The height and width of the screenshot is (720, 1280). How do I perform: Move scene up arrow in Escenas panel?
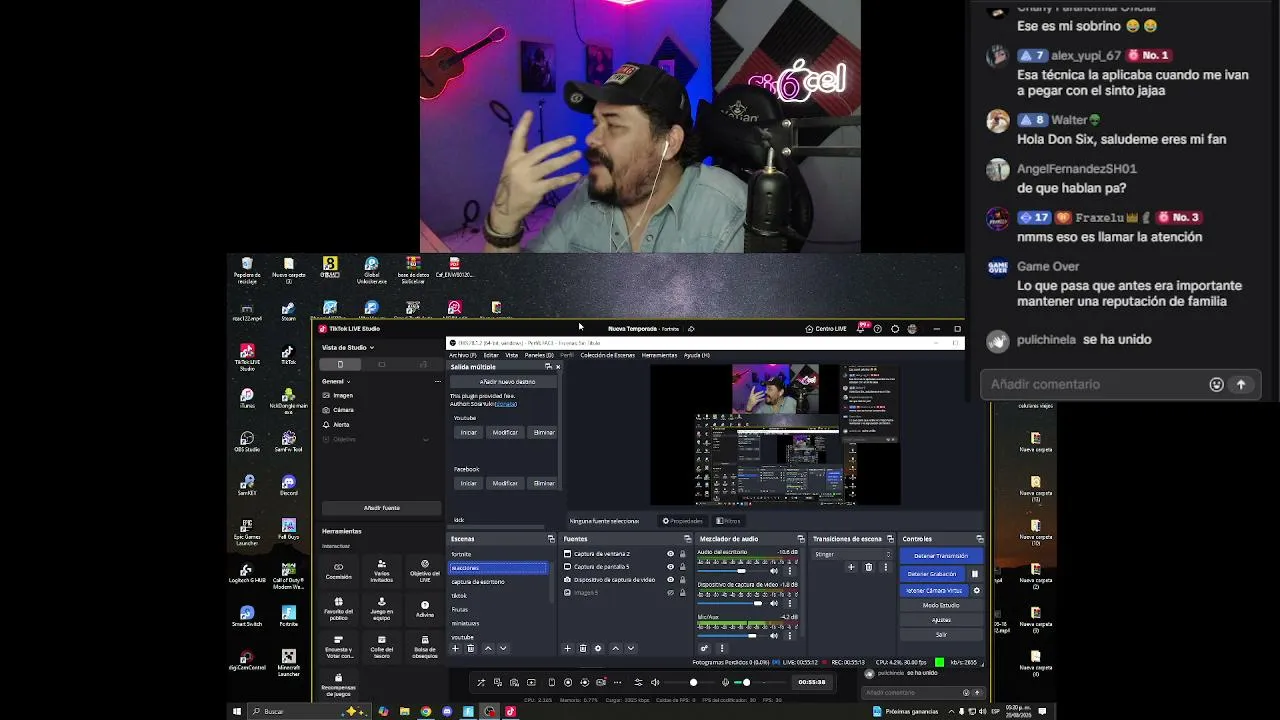pyautogui.click(x=488, y=648)
